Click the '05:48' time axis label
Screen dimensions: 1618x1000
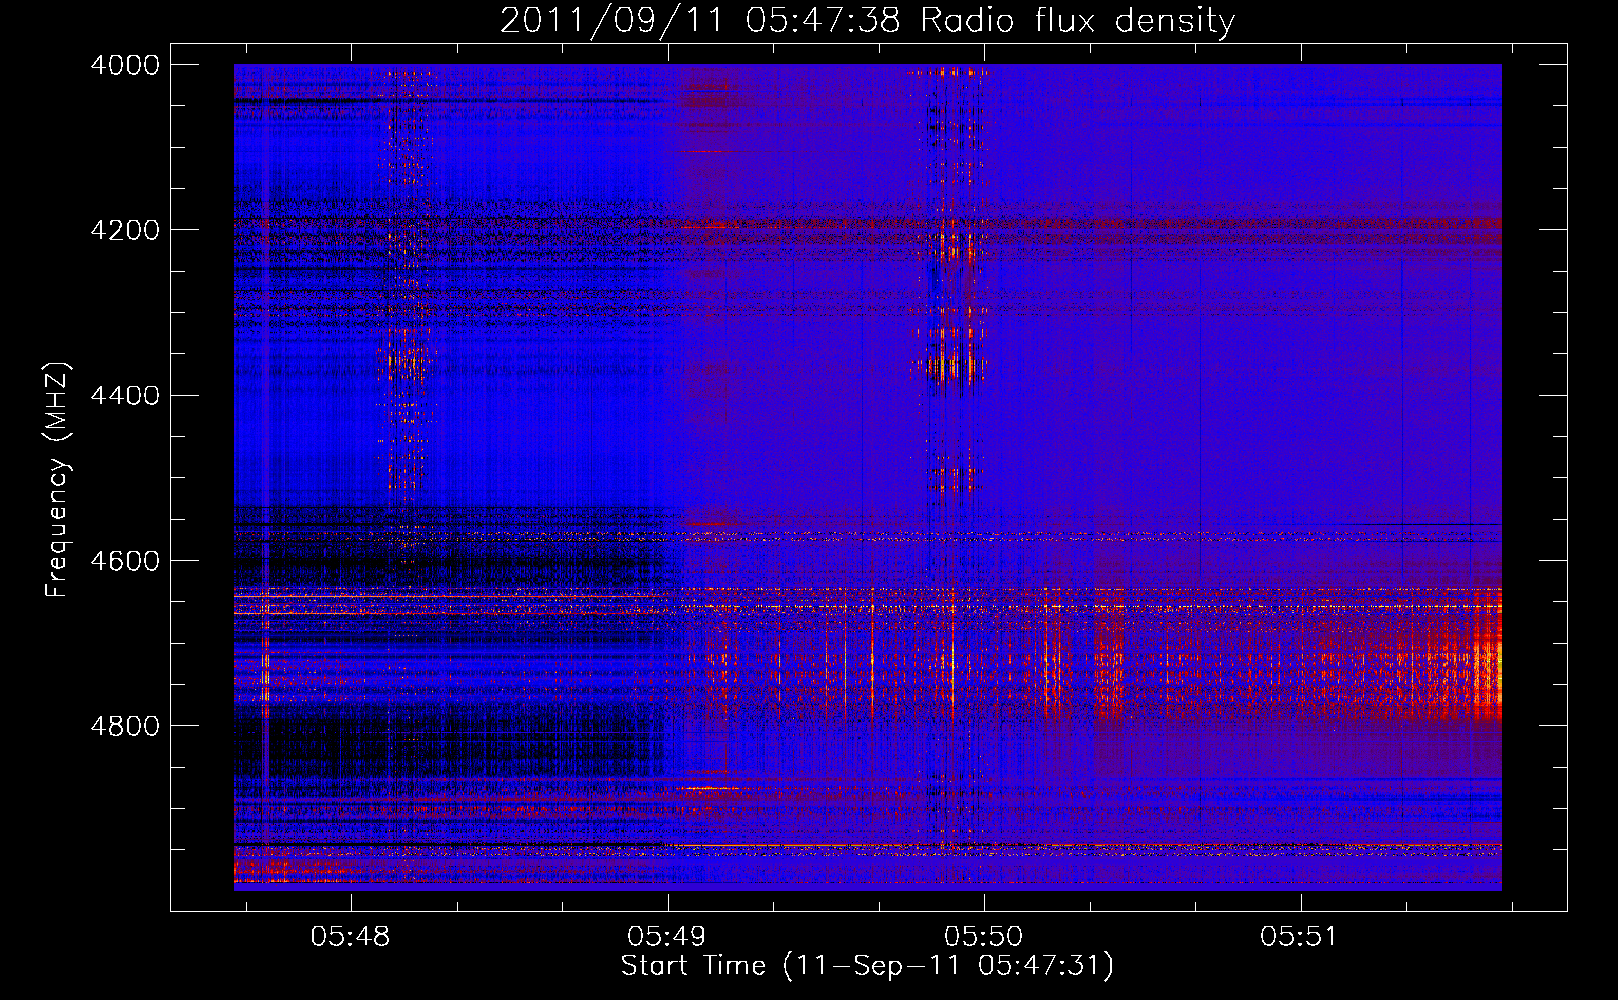(x=350, y=937)
